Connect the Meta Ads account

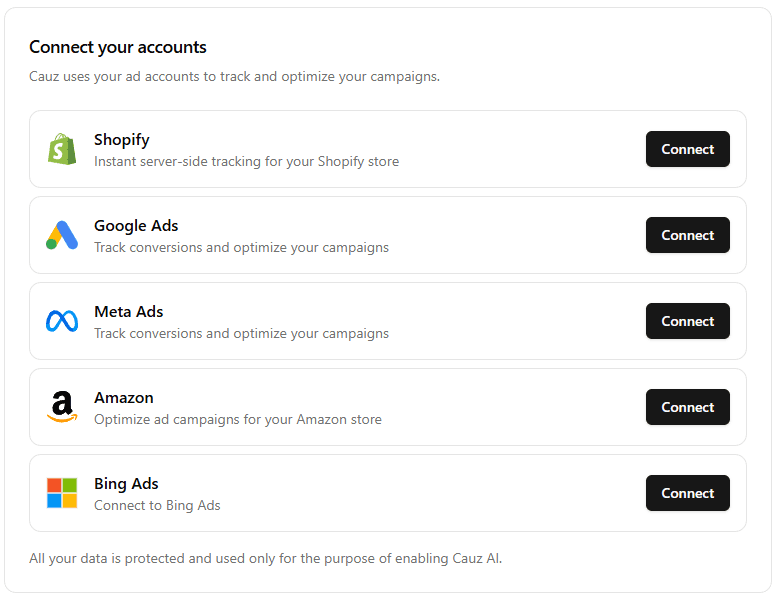(687, 321)
